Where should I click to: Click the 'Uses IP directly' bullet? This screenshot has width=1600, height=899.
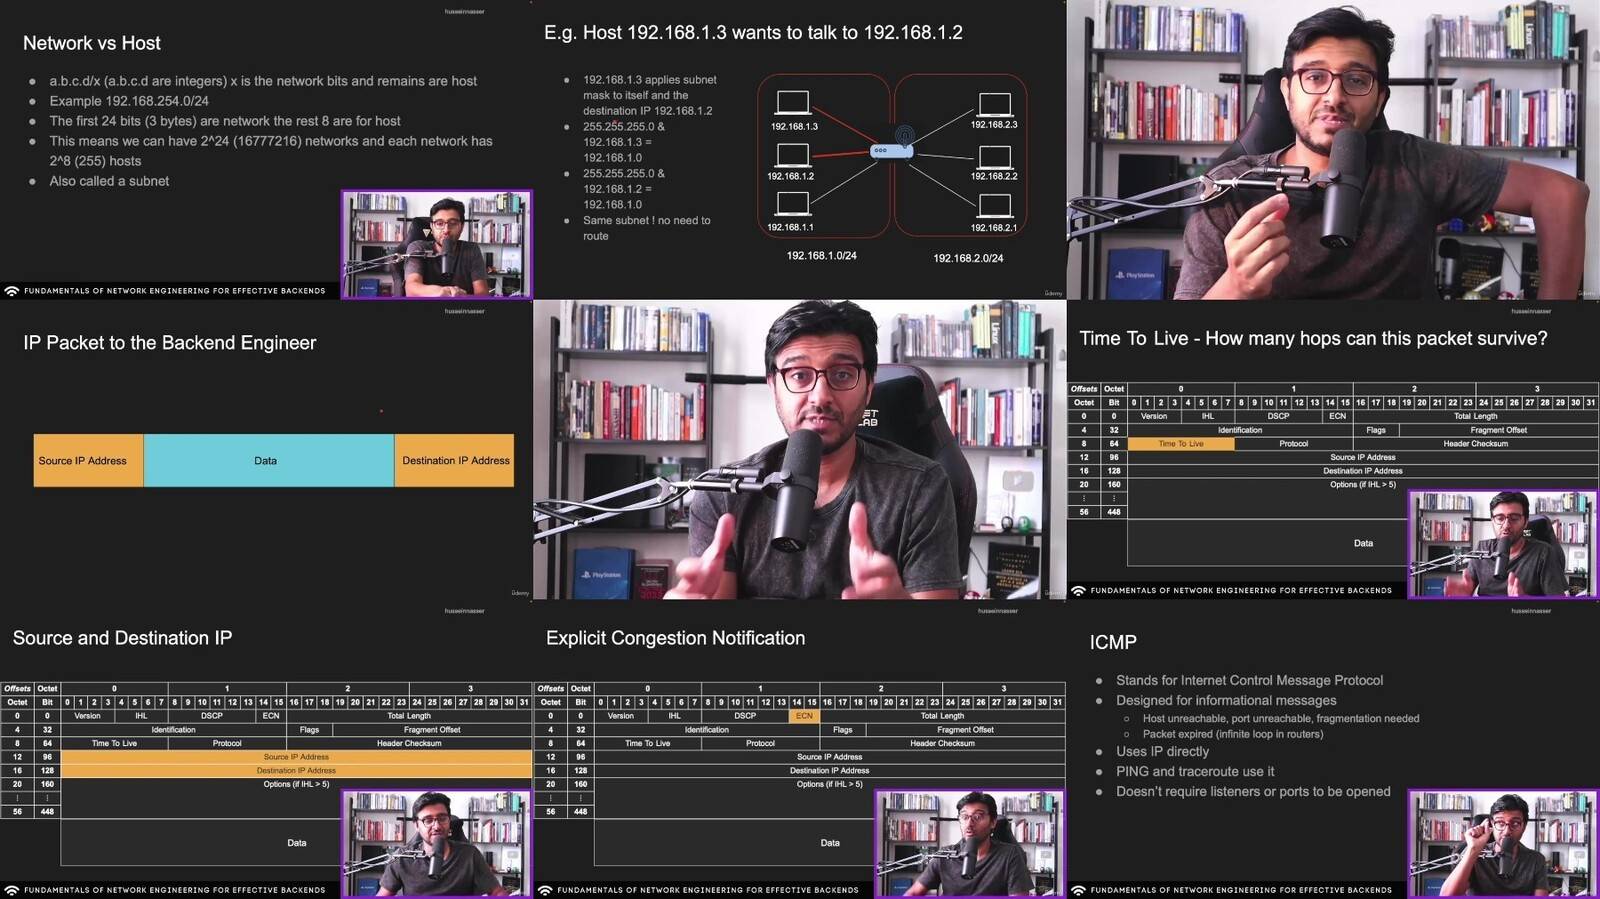[x=1162, y=752]
